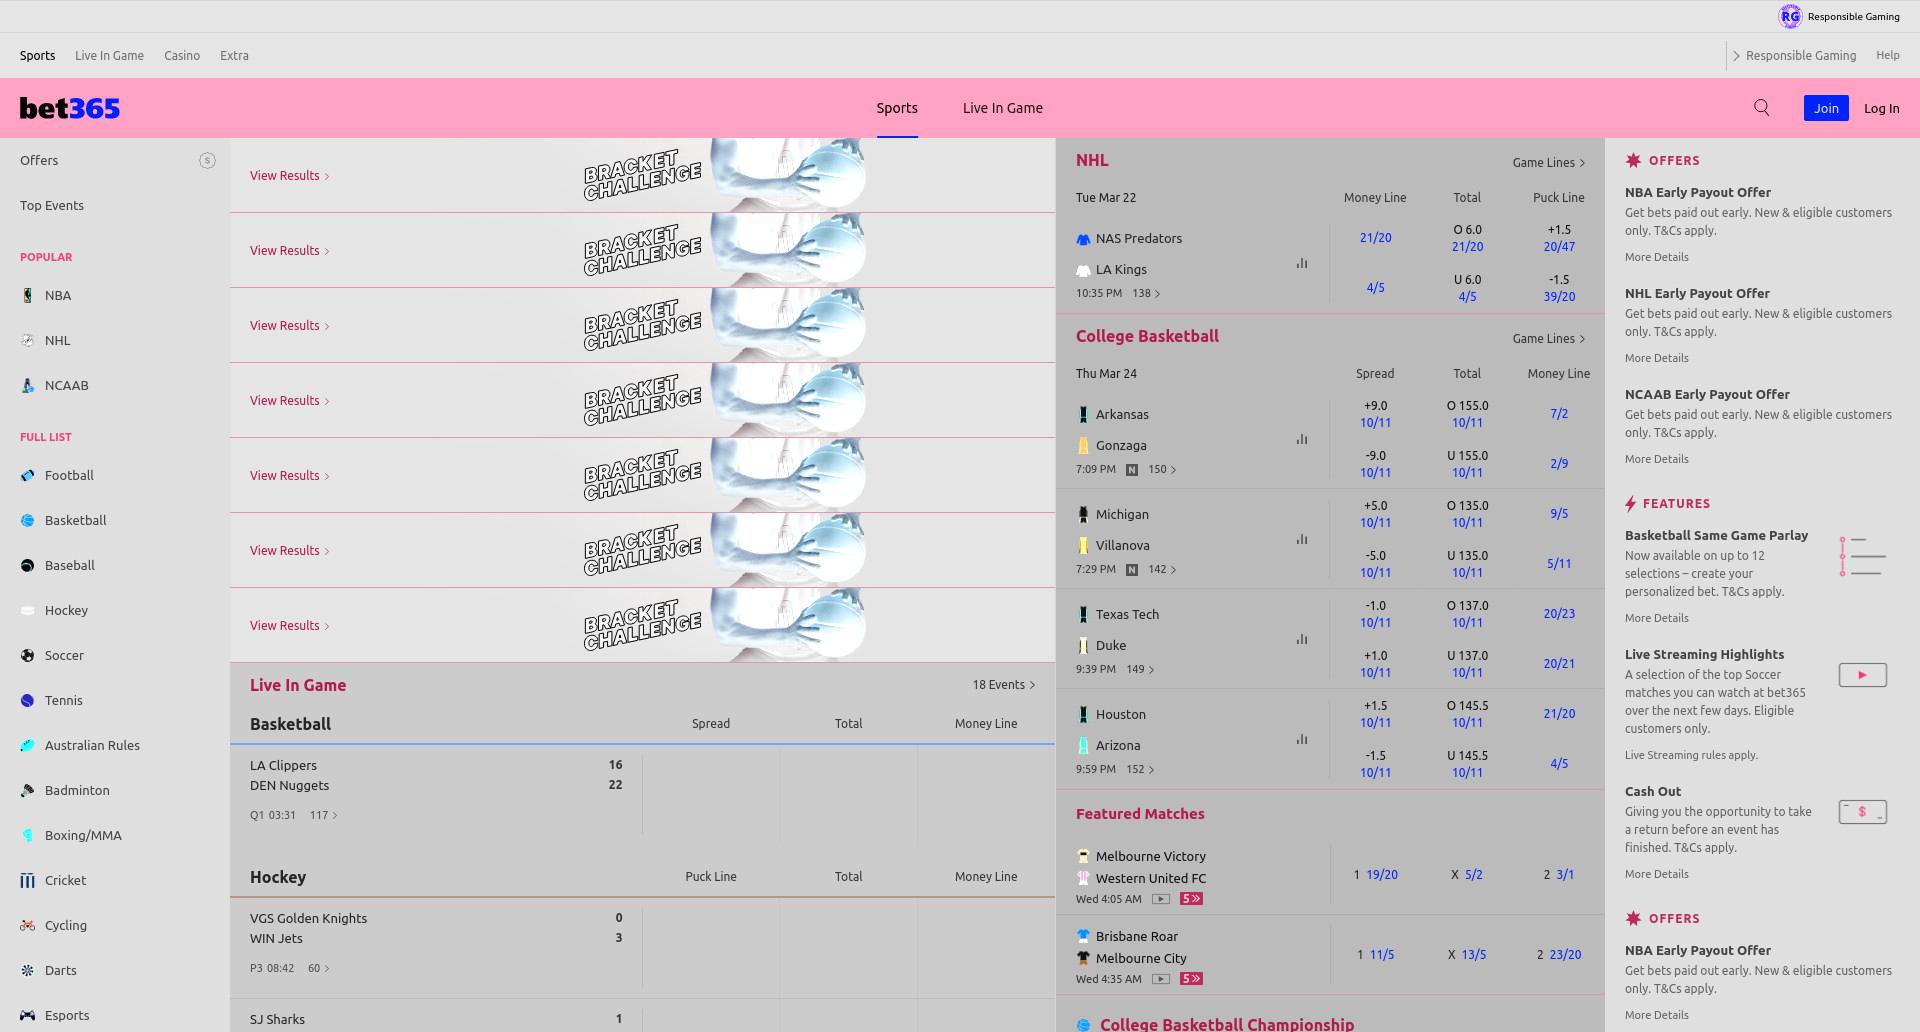Screen dimensions: 1920x1032
Task: Open 117 markets for Clippers vs Nuggets
Action: pyautogui.click(x=323, y=815)
